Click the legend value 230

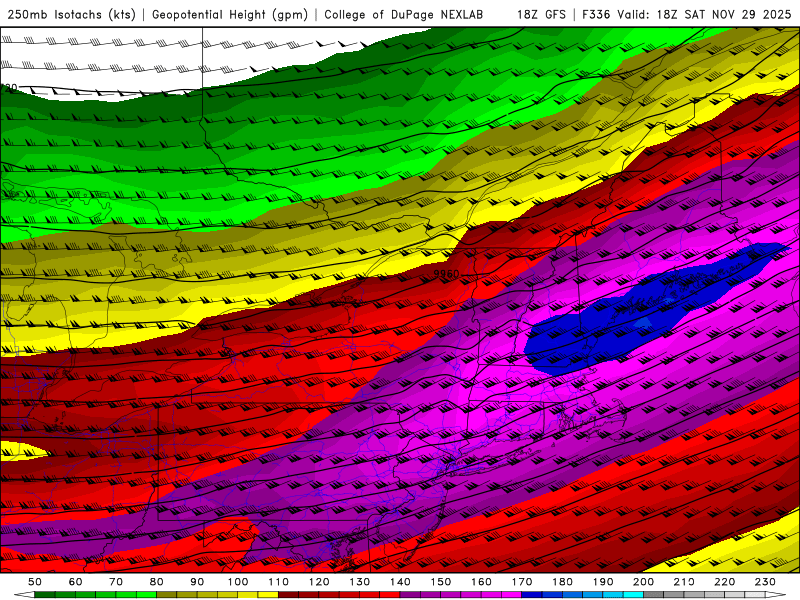click(x=765, y=582)
